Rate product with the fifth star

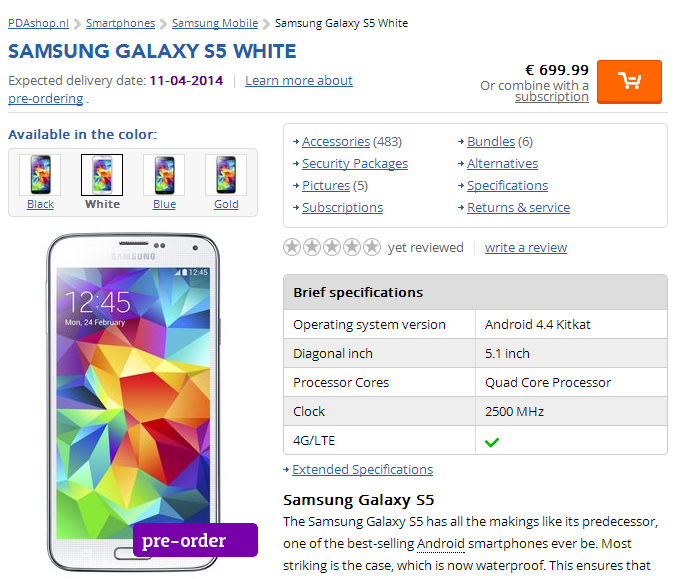(372, 247)
